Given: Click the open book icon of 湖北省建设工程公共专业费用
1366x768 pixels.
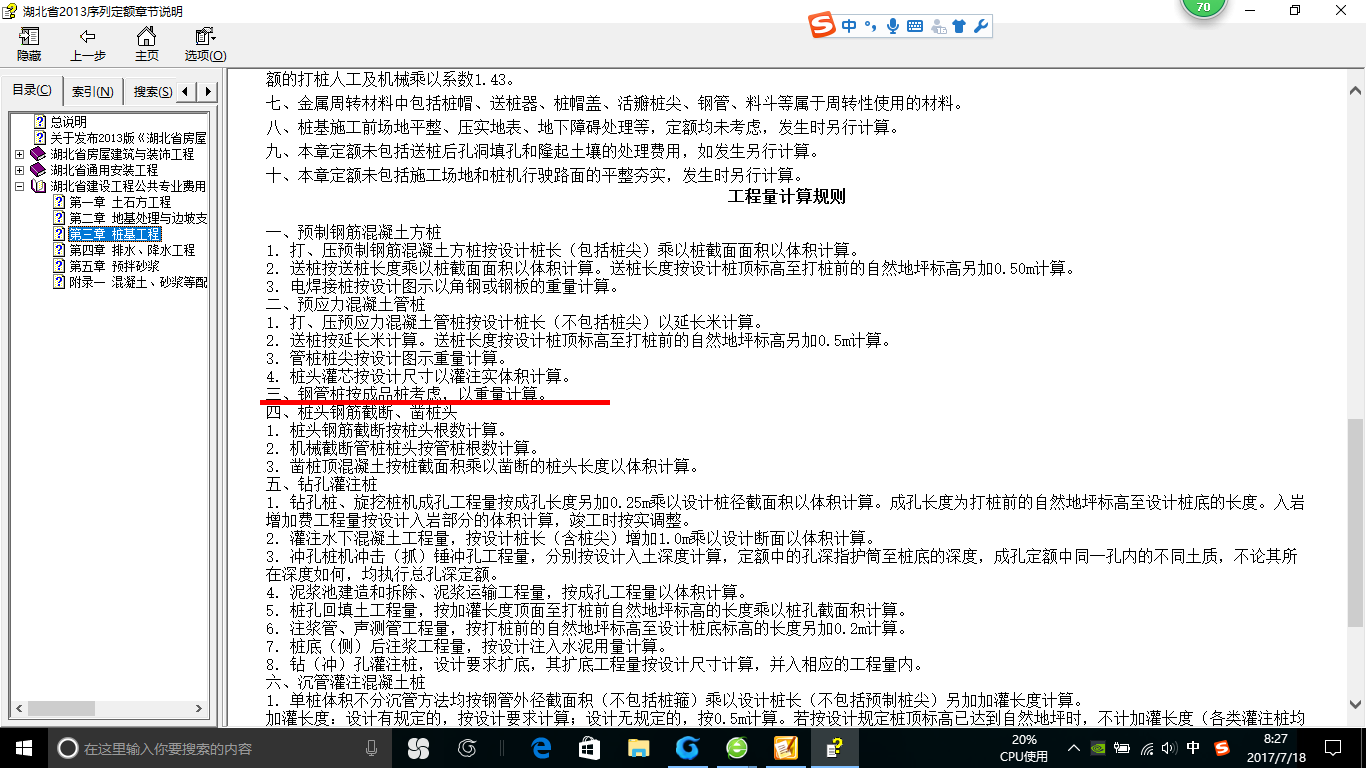Looking at the screenshot, I should pos(38,186).
